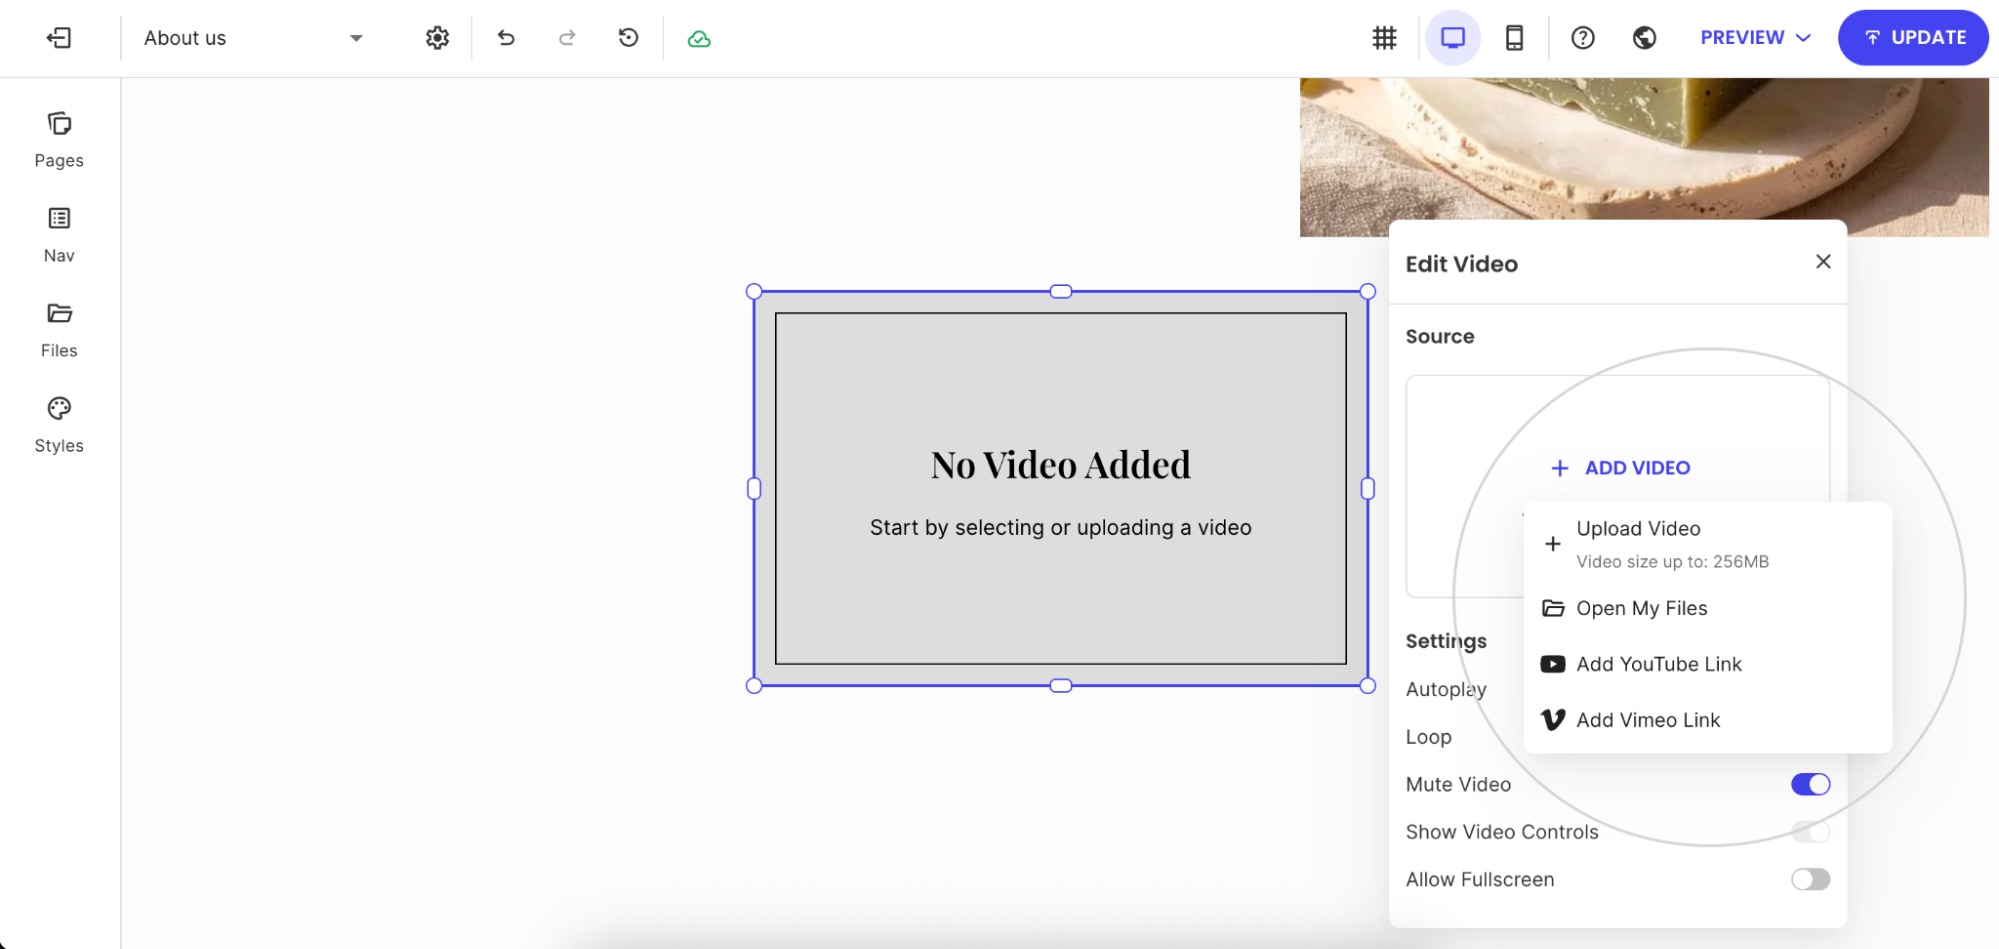Image resolution: width=1999 pixels, height=949 pixels.
Task: Open the About us page dropdown
Action: click(253, 38)
